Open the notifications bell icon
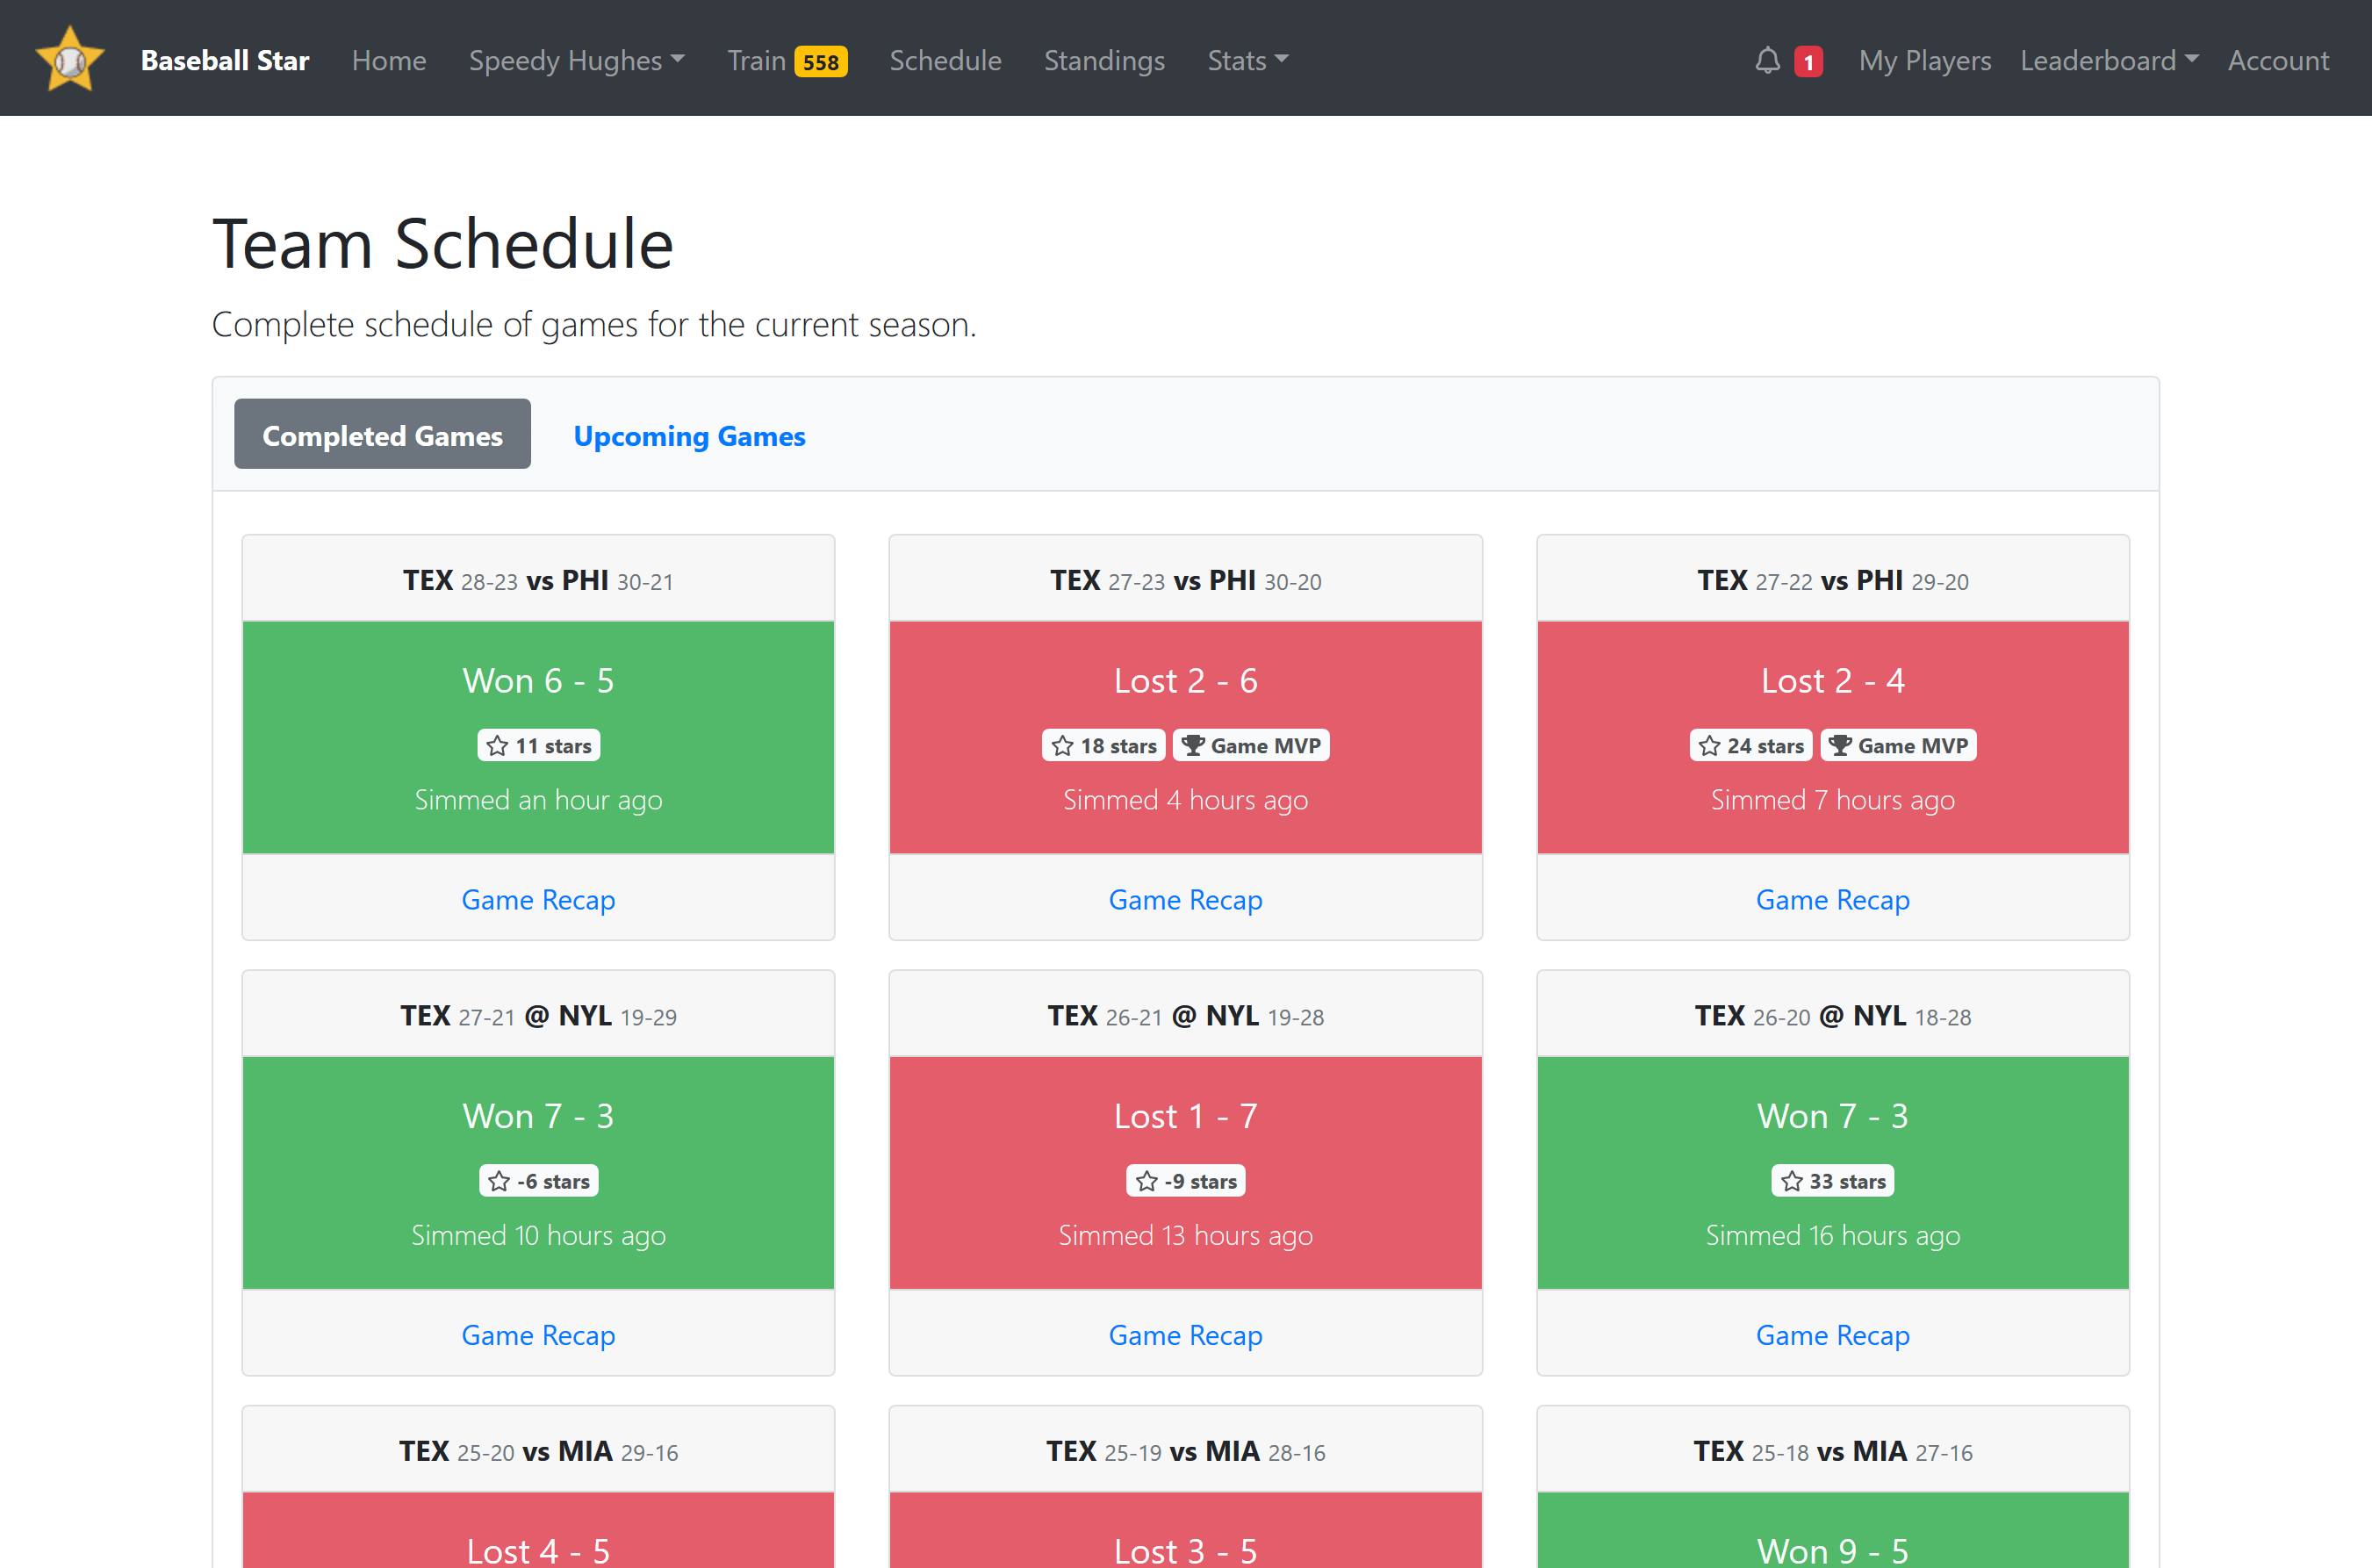Image resolution: width=2372 pixels, height=1568 pixels. click(x=1767, y=61)
